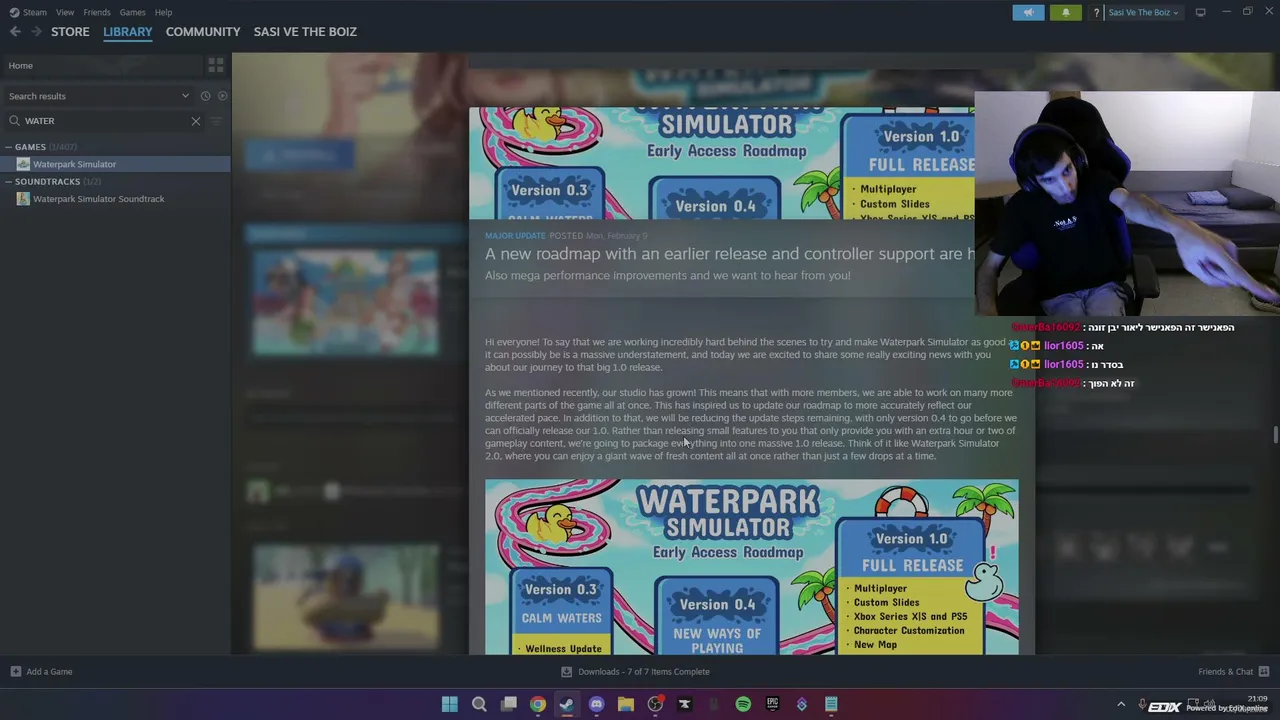1280x720 pixels.
Task: Collapse the GAMES category
Action: pos(8,147)
